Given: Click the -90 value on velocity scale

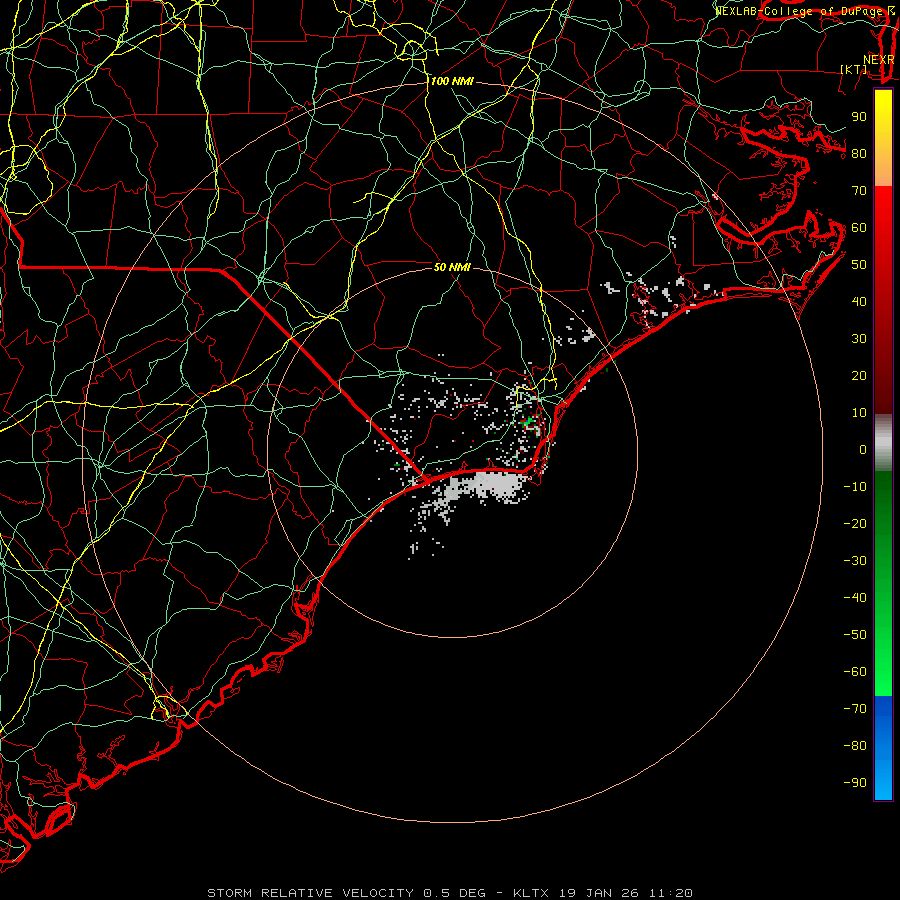Looking at the screenshot, I should click(x=855, y=783).
